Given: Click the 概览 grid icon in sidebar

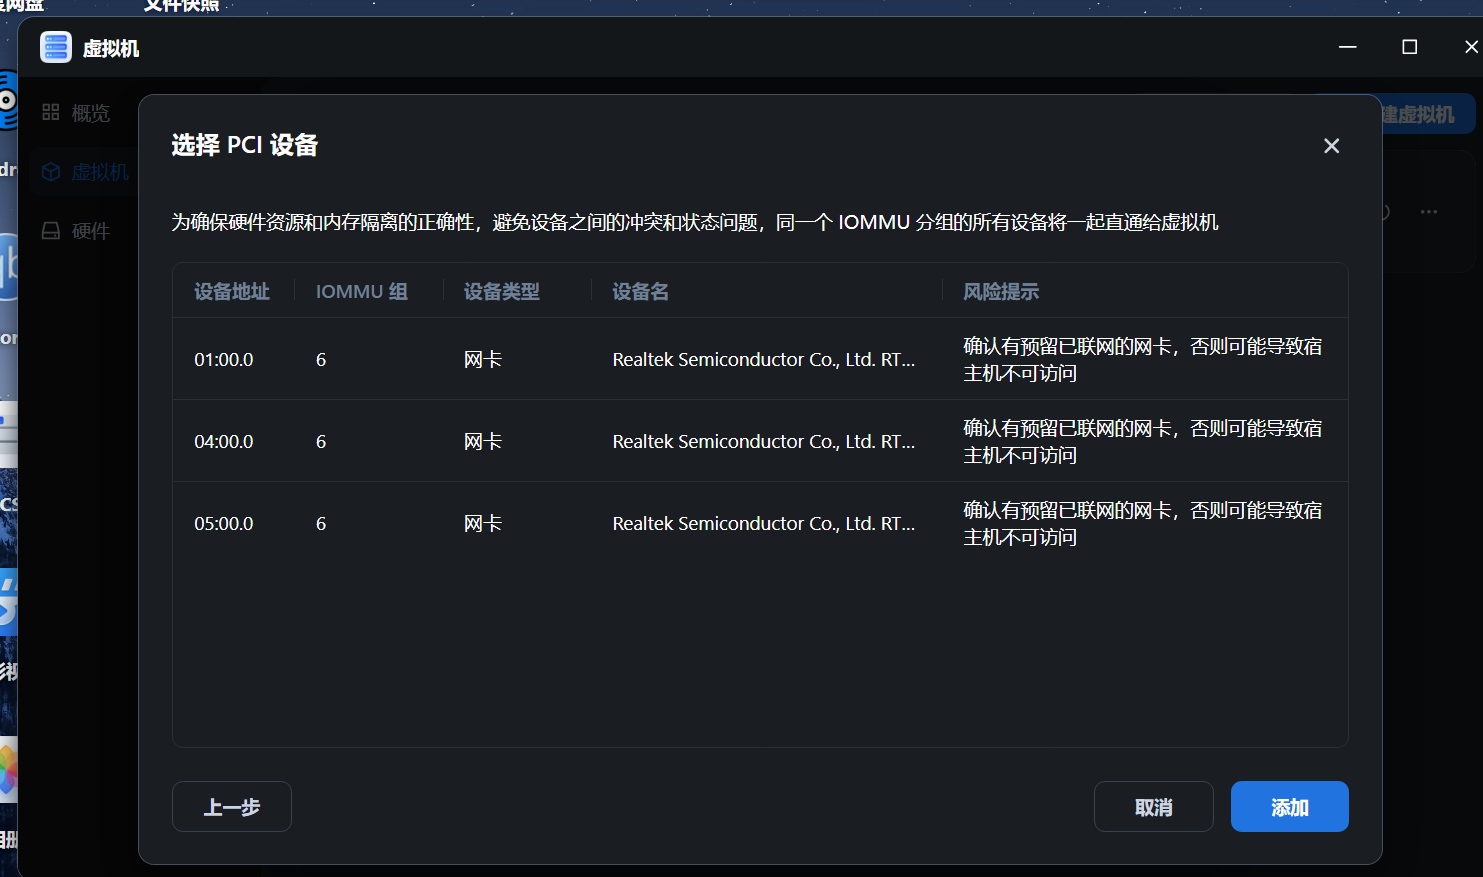Looking at the screenshot, I should click(51, 112).
